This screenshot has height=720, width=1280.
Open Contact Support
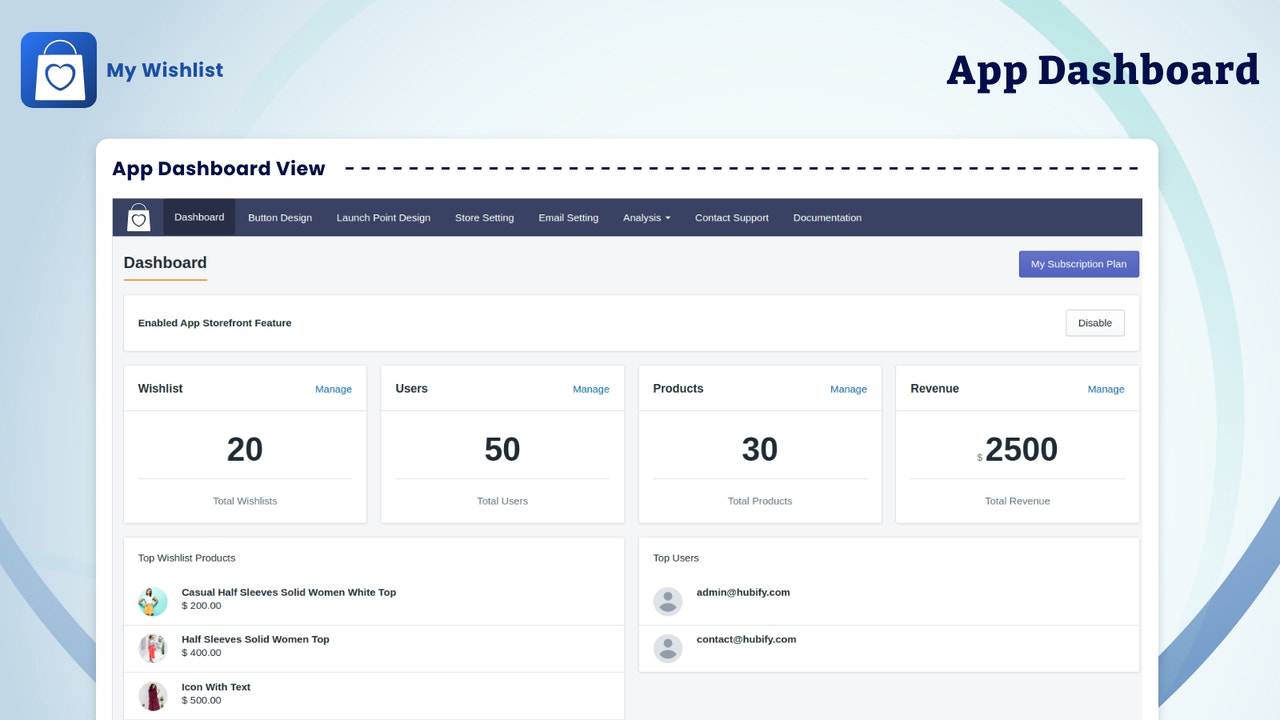(731, 217)
